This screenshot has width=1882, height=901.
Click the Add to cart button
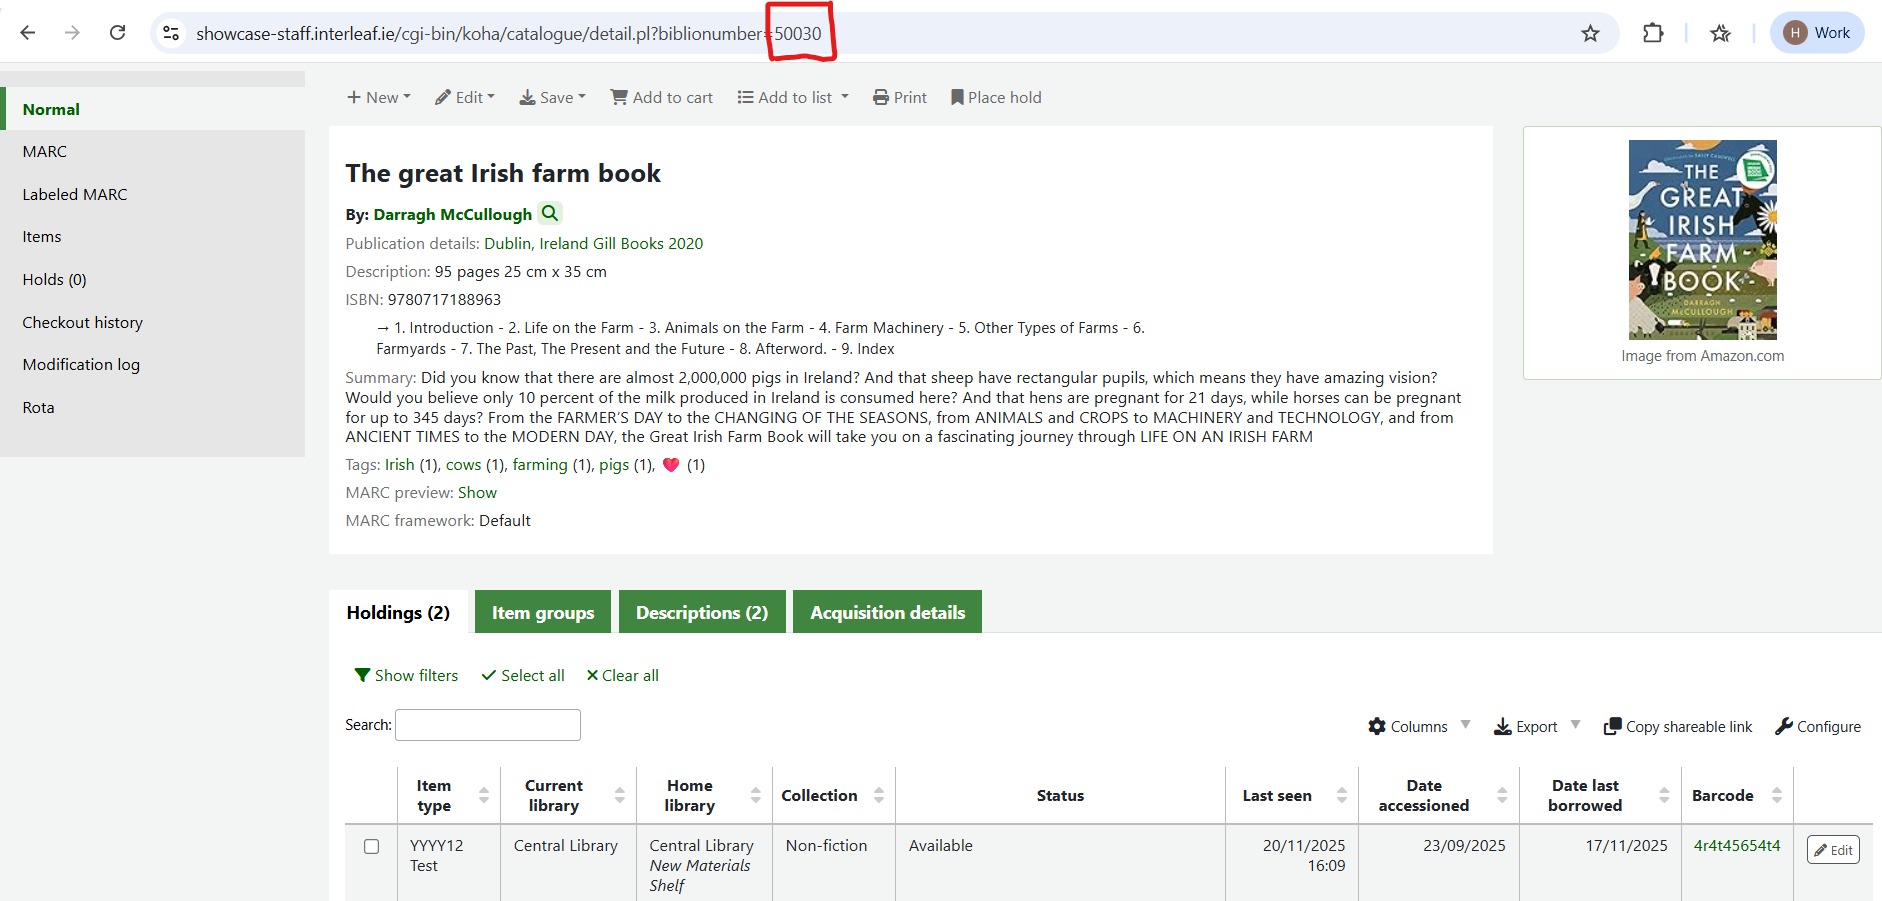point(662,97)
